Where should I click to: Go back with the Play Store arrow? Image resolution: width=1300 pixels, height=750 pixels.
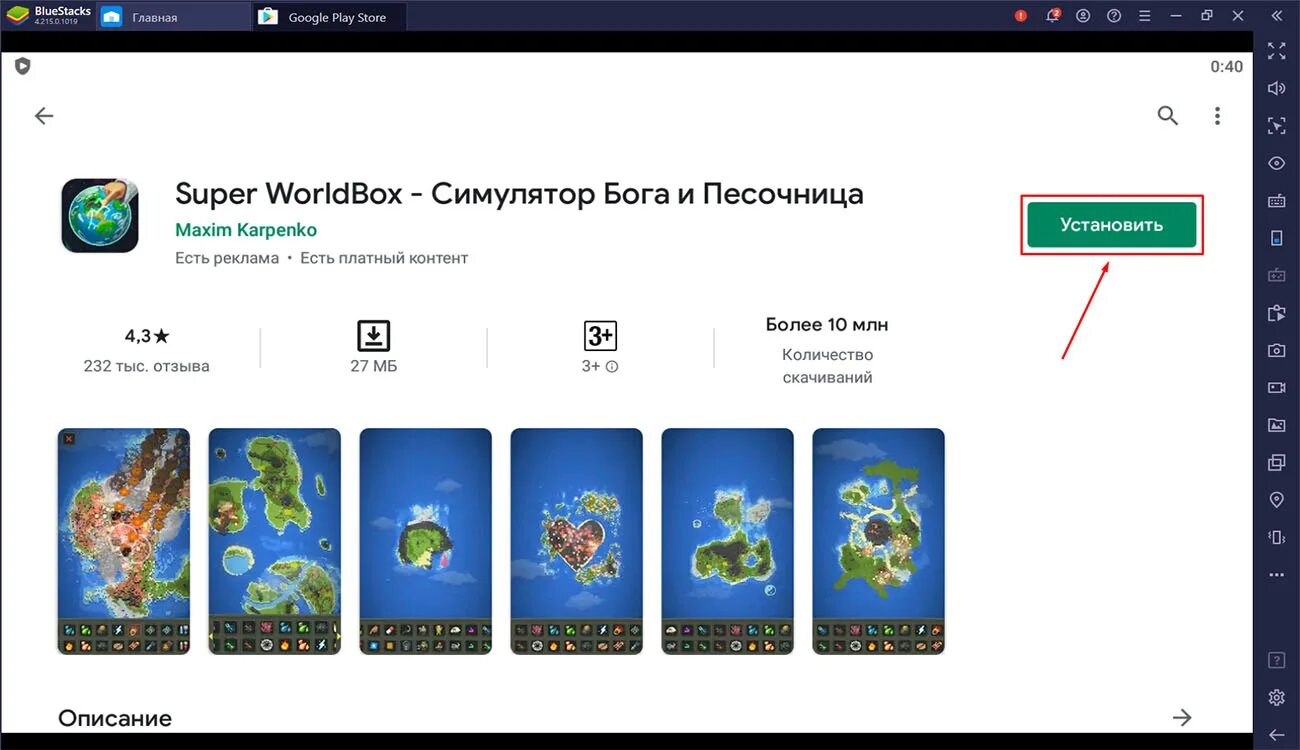pos(44,116)
